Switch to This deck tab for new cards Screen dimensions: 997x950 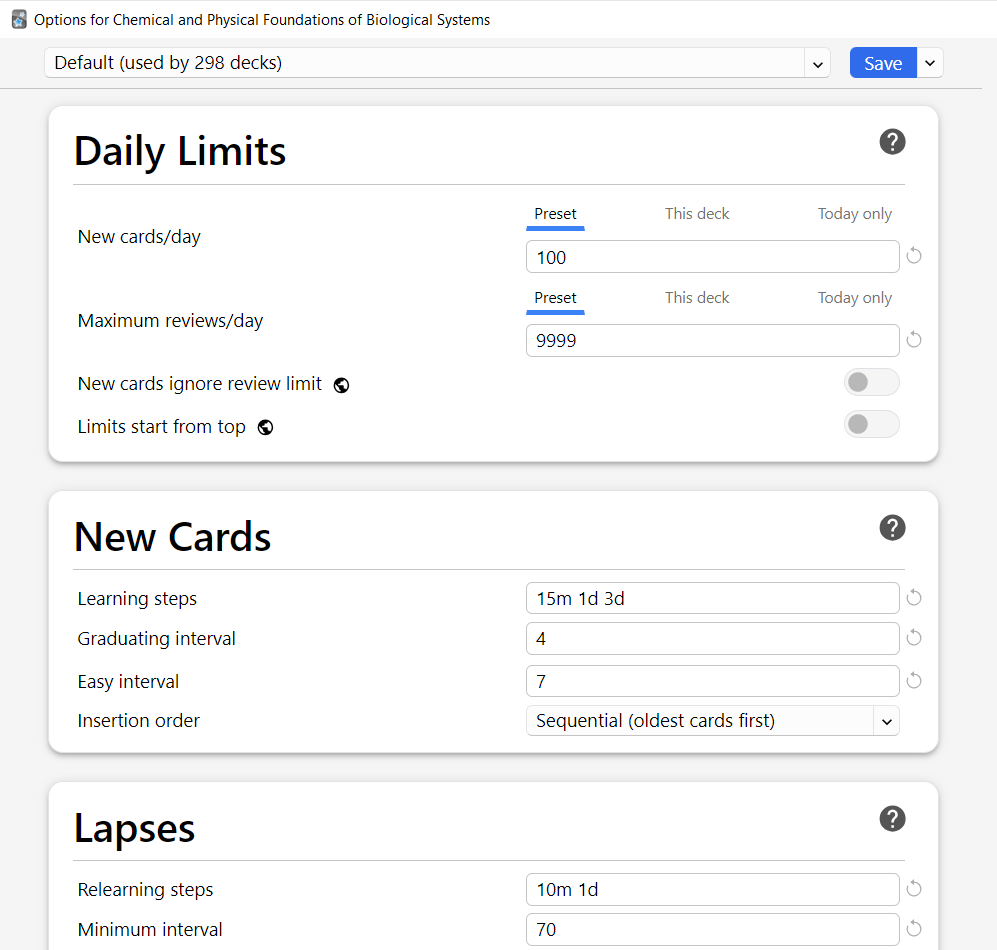click(697, 213)
